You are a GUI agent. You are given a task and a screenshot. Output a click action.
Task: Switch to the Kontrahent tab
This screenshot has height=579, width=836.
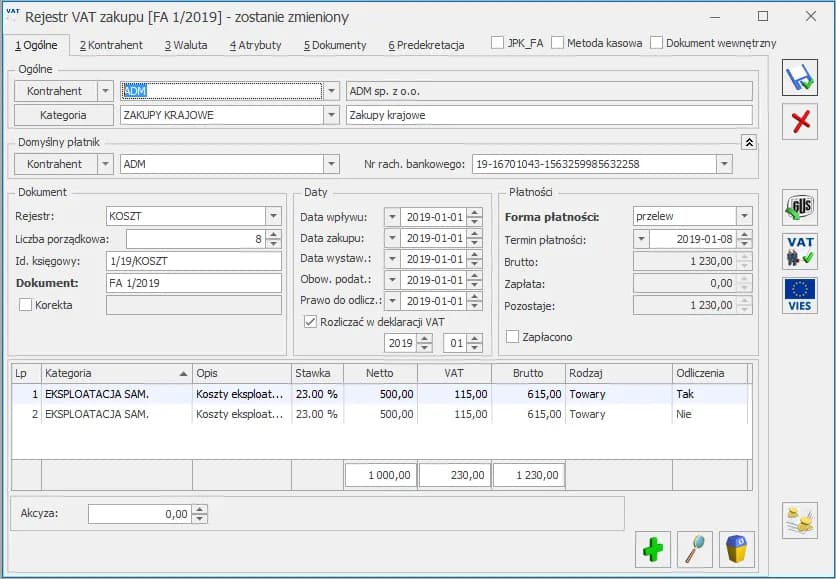point(111,45)
